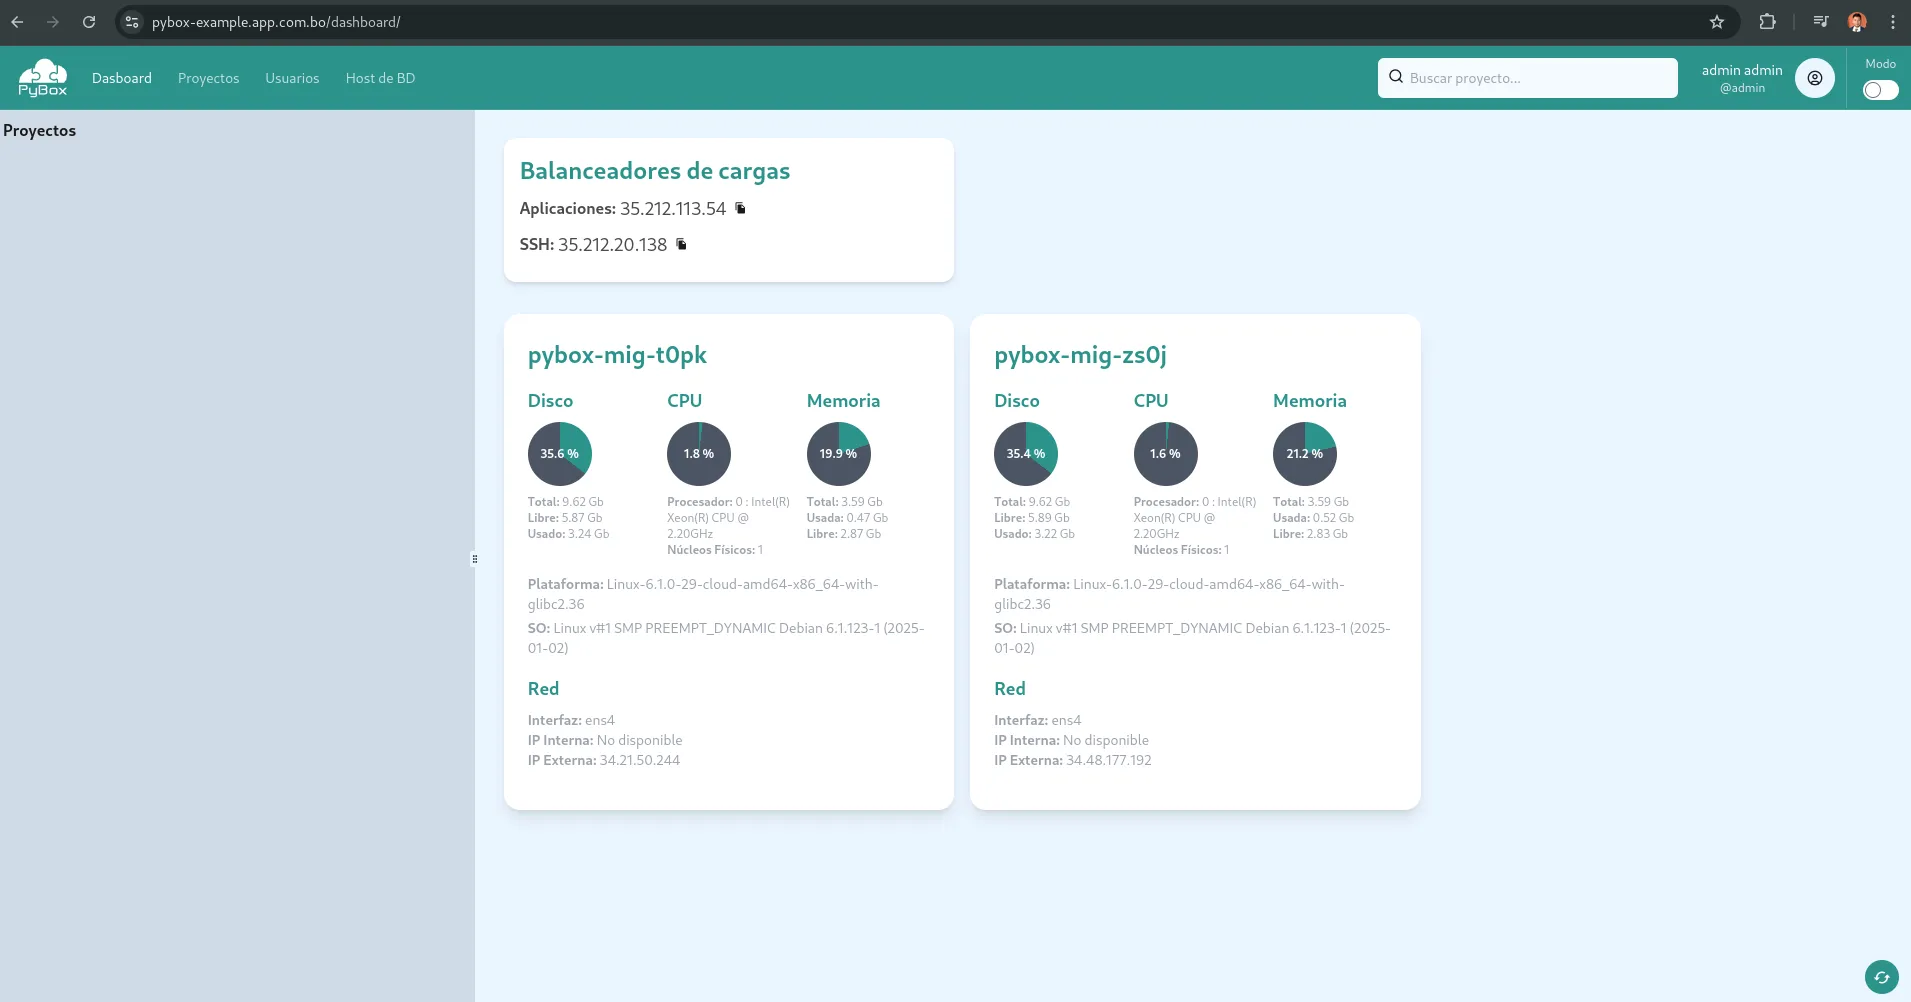Go to the Proyectos menu

[x=208, y=78]
